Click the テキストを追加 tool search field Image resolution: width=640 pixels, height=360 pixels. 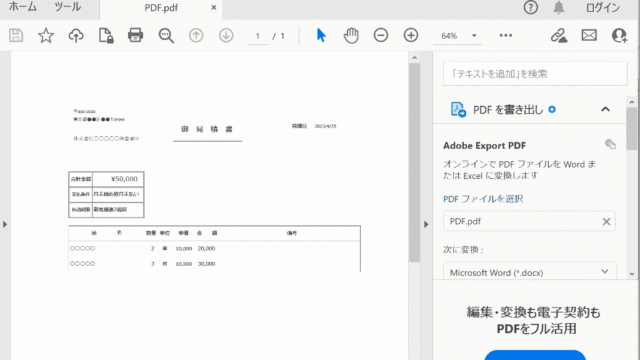point(535,74)
